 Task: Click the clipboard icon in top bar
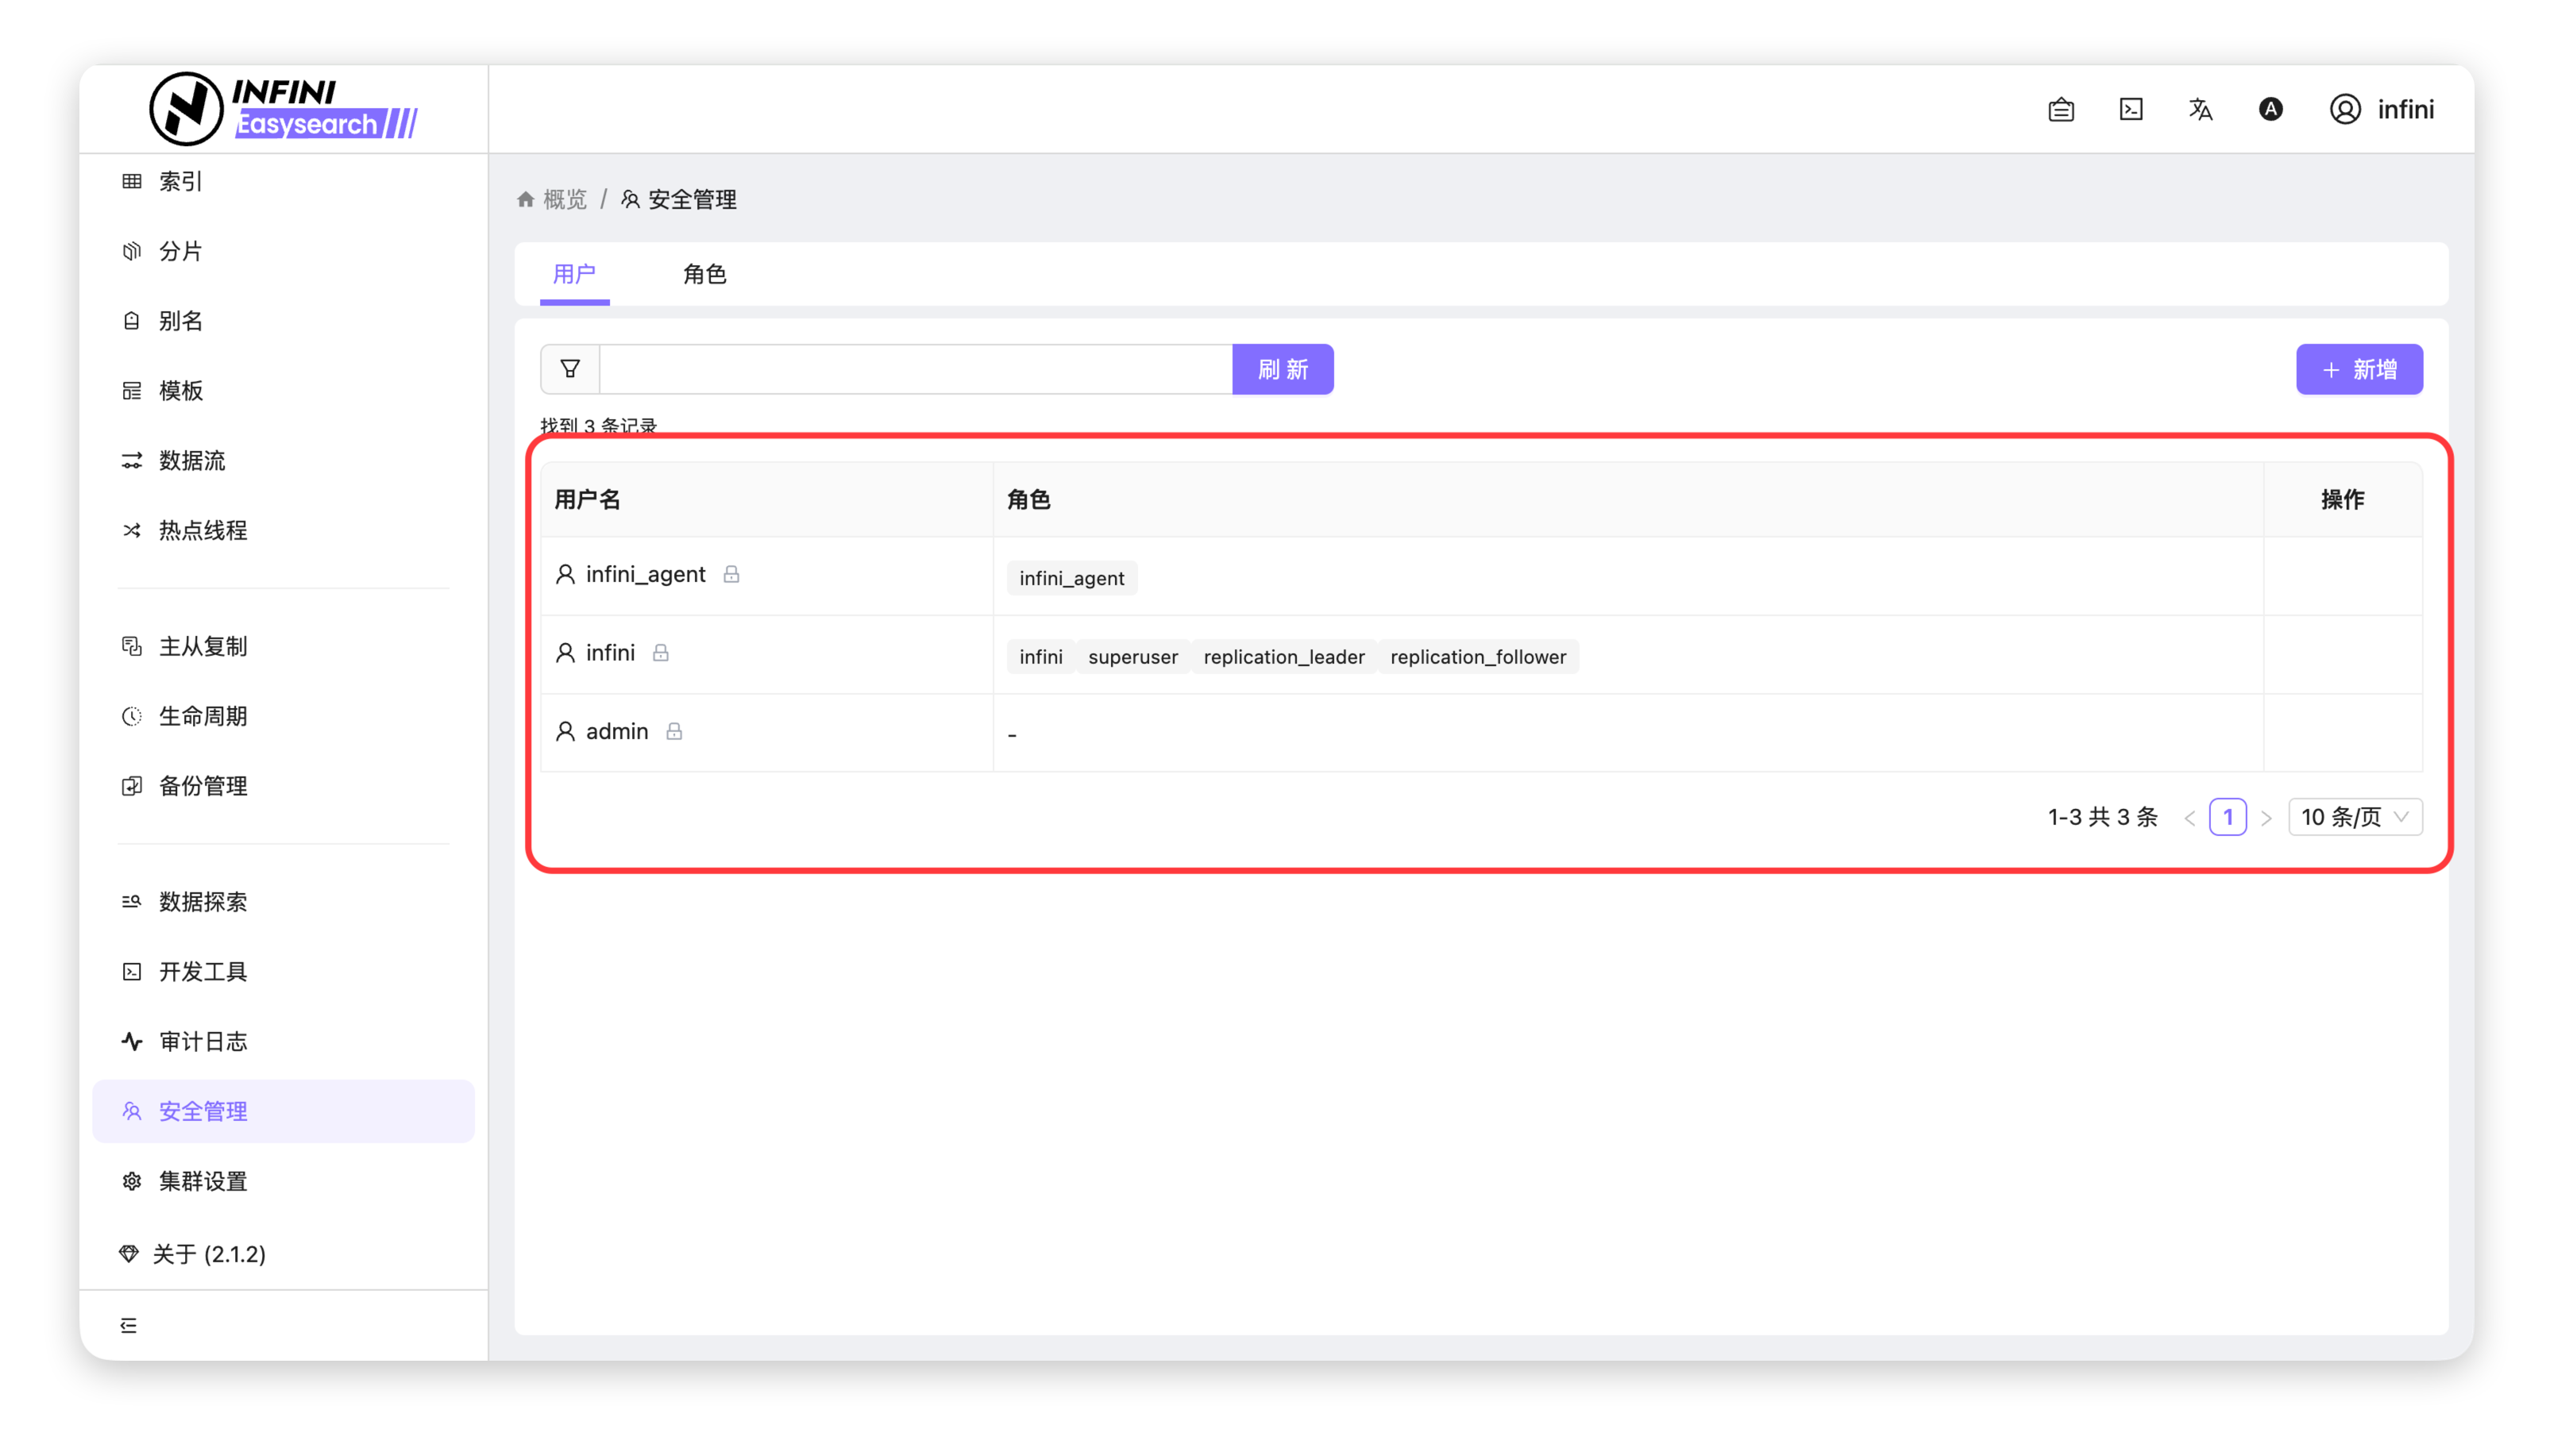tap(2061, 109)
